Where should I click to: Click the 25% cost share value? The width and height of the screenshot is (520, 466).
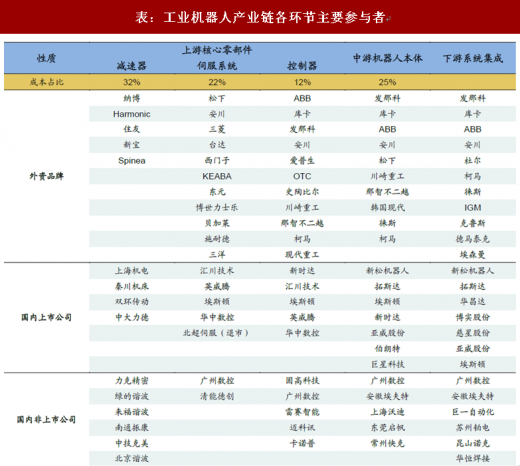click(x=387, y=82)
